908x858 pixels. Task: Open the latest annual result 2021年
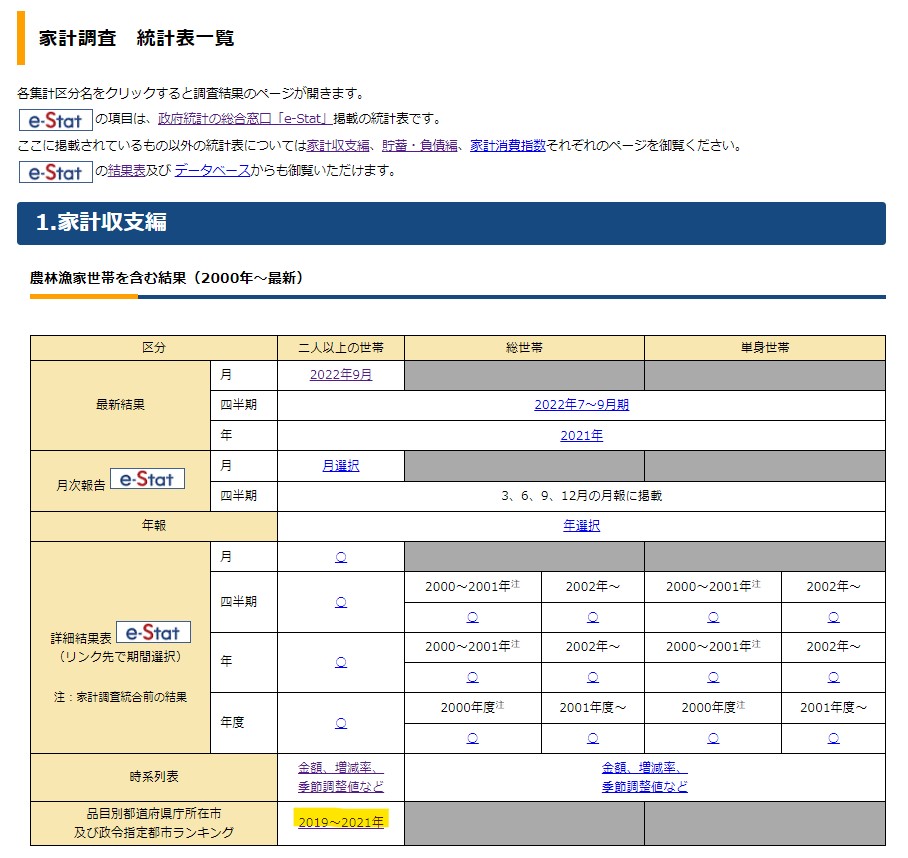(x=581, y=435)
